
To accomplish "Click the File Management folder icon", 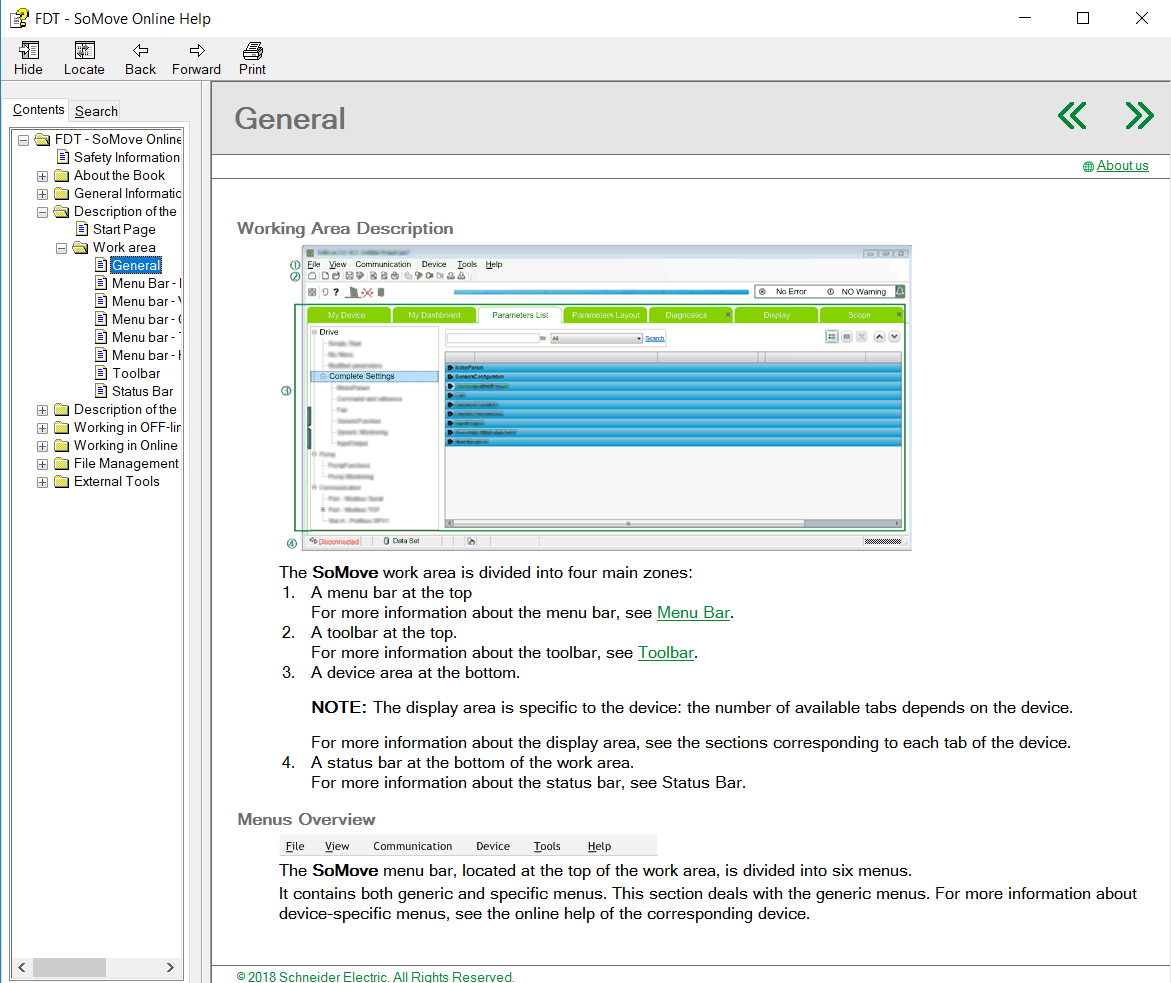I will 62,464.
